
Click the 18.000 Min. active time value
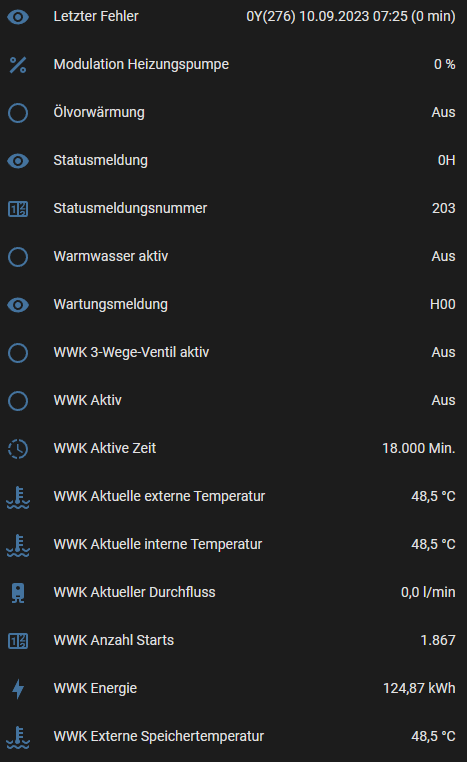418,449
